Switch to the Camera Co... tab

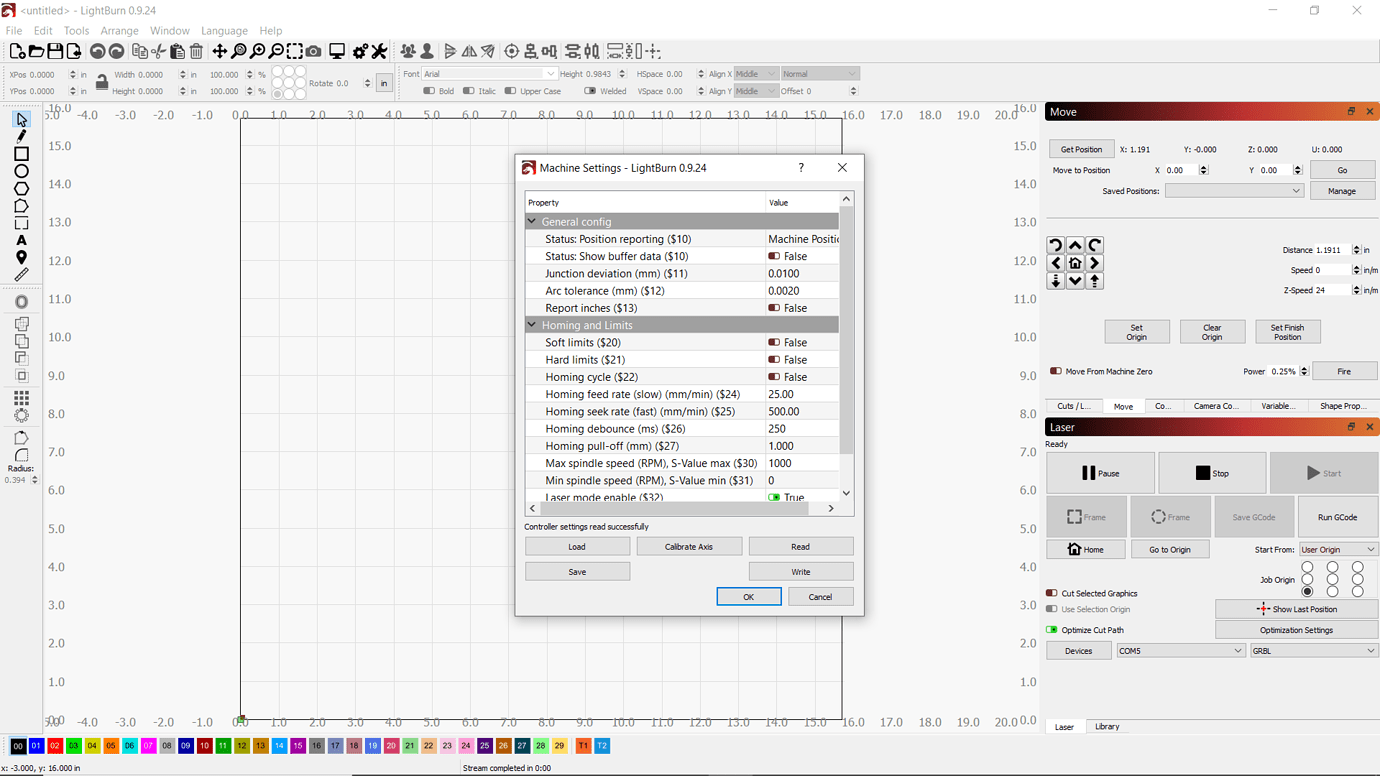point(1215,406)
